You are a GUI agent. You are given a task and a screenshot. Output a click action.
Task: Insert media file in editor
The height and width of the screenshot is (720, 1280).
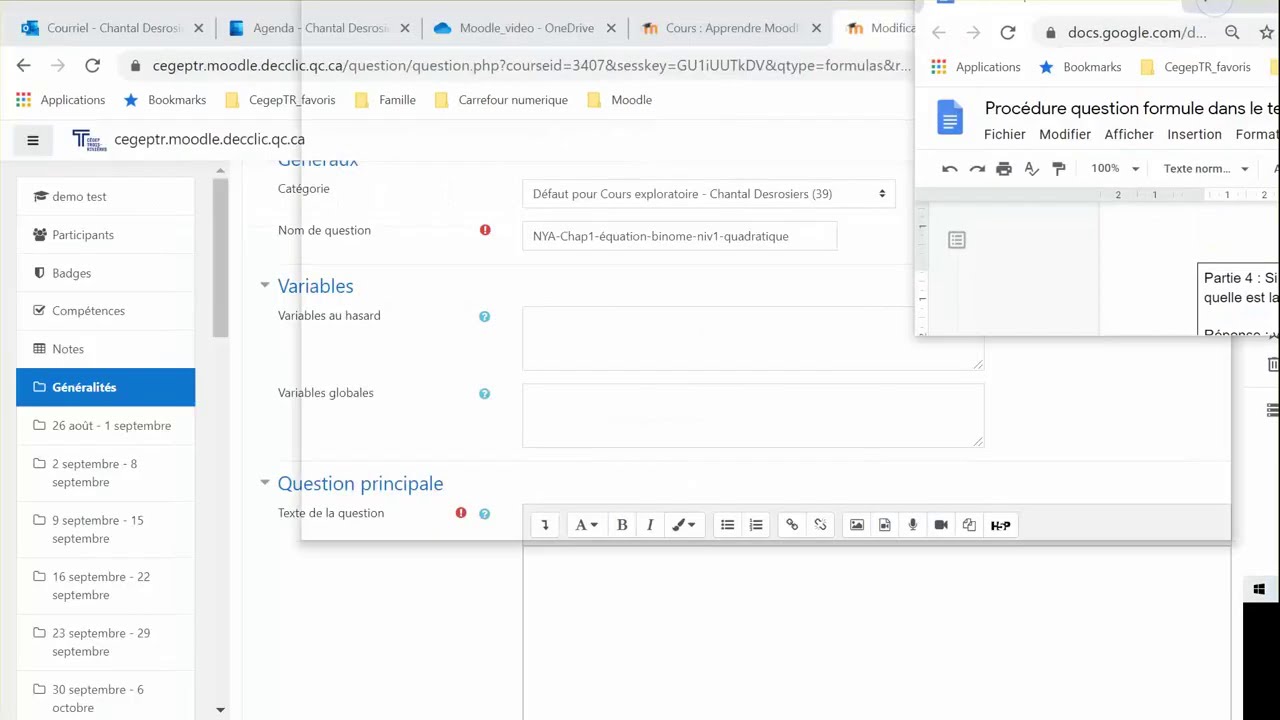point(885,525)
